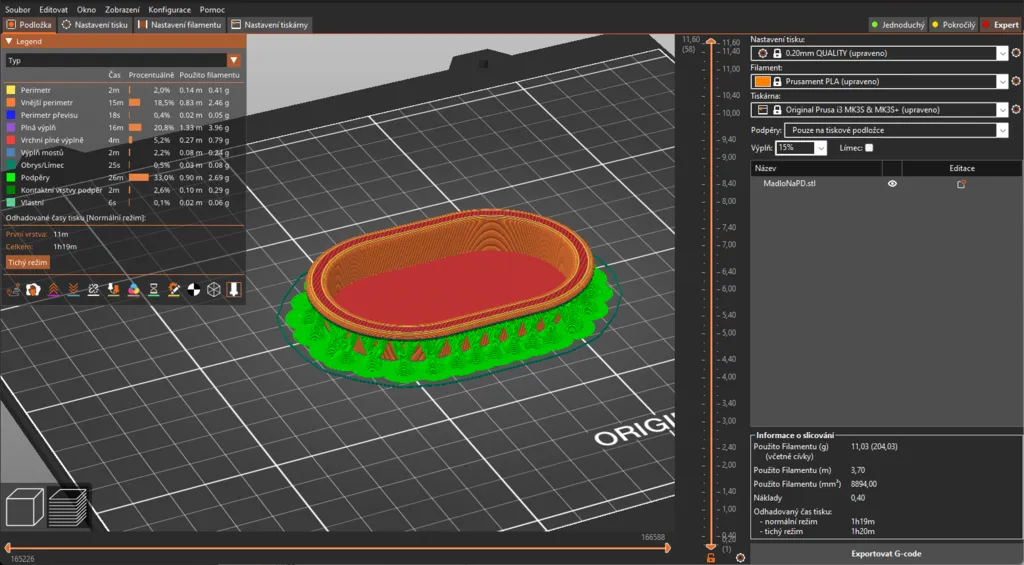Image resolution: width=1024 pixels, height=565 pixels.
Task: Click the edit icon for MadloNaPD.stl
Action: [x=961, y=184]
